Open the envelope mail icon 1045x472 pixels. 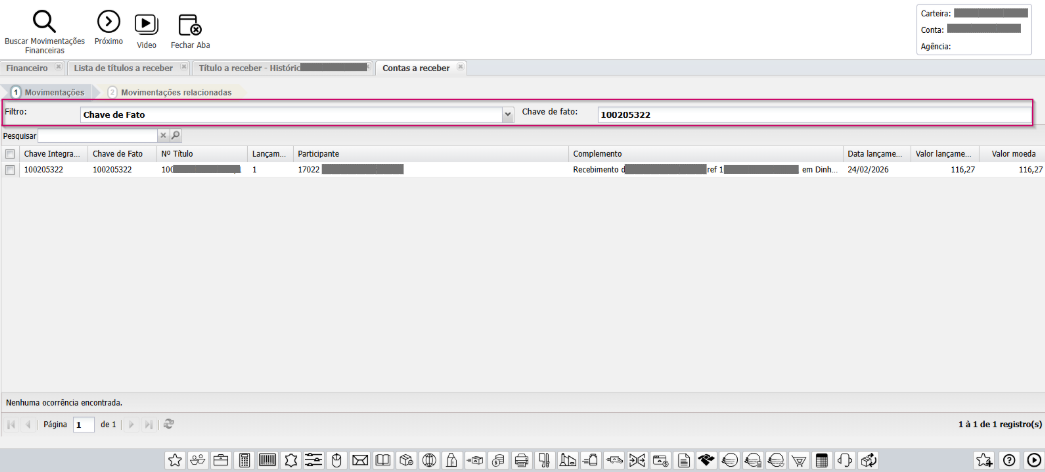pyautogui.click(x=359, y=460)
